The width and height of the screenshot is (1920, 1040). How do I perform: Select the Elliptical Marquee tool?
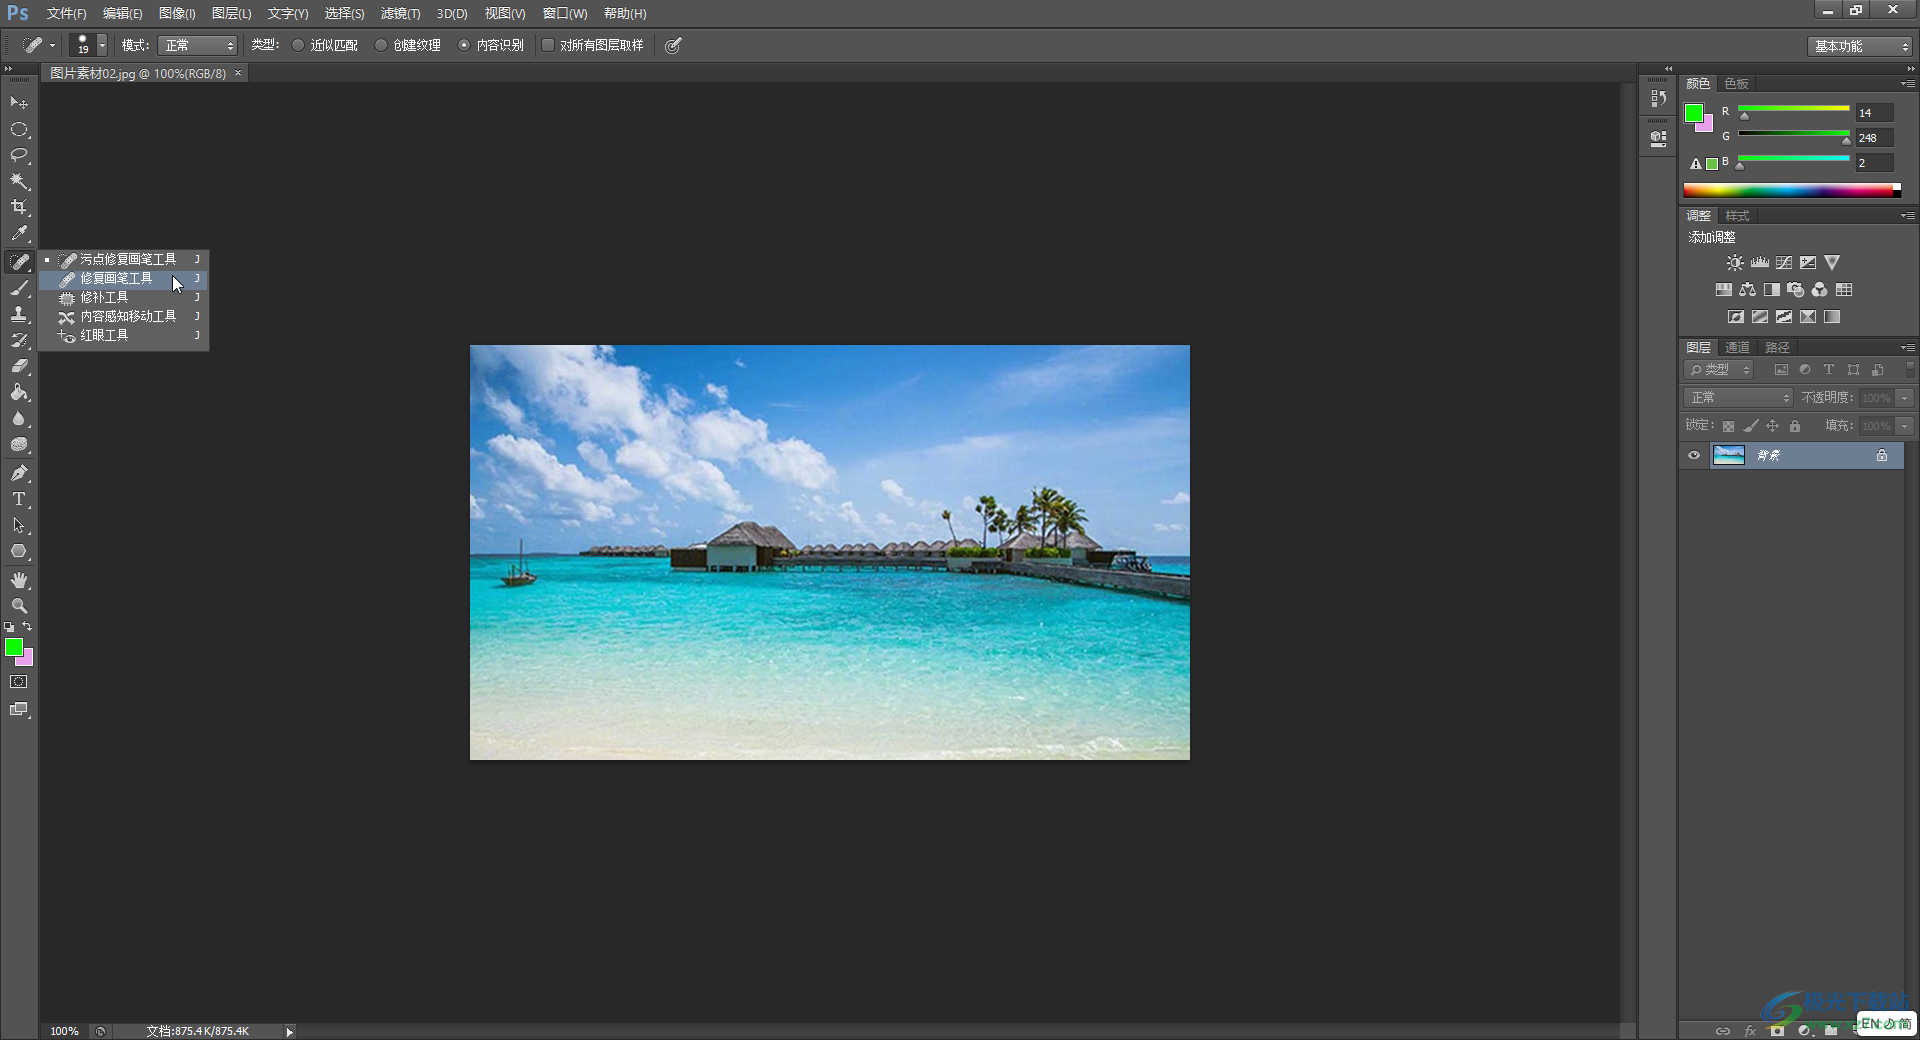click(x=19, y=130)
